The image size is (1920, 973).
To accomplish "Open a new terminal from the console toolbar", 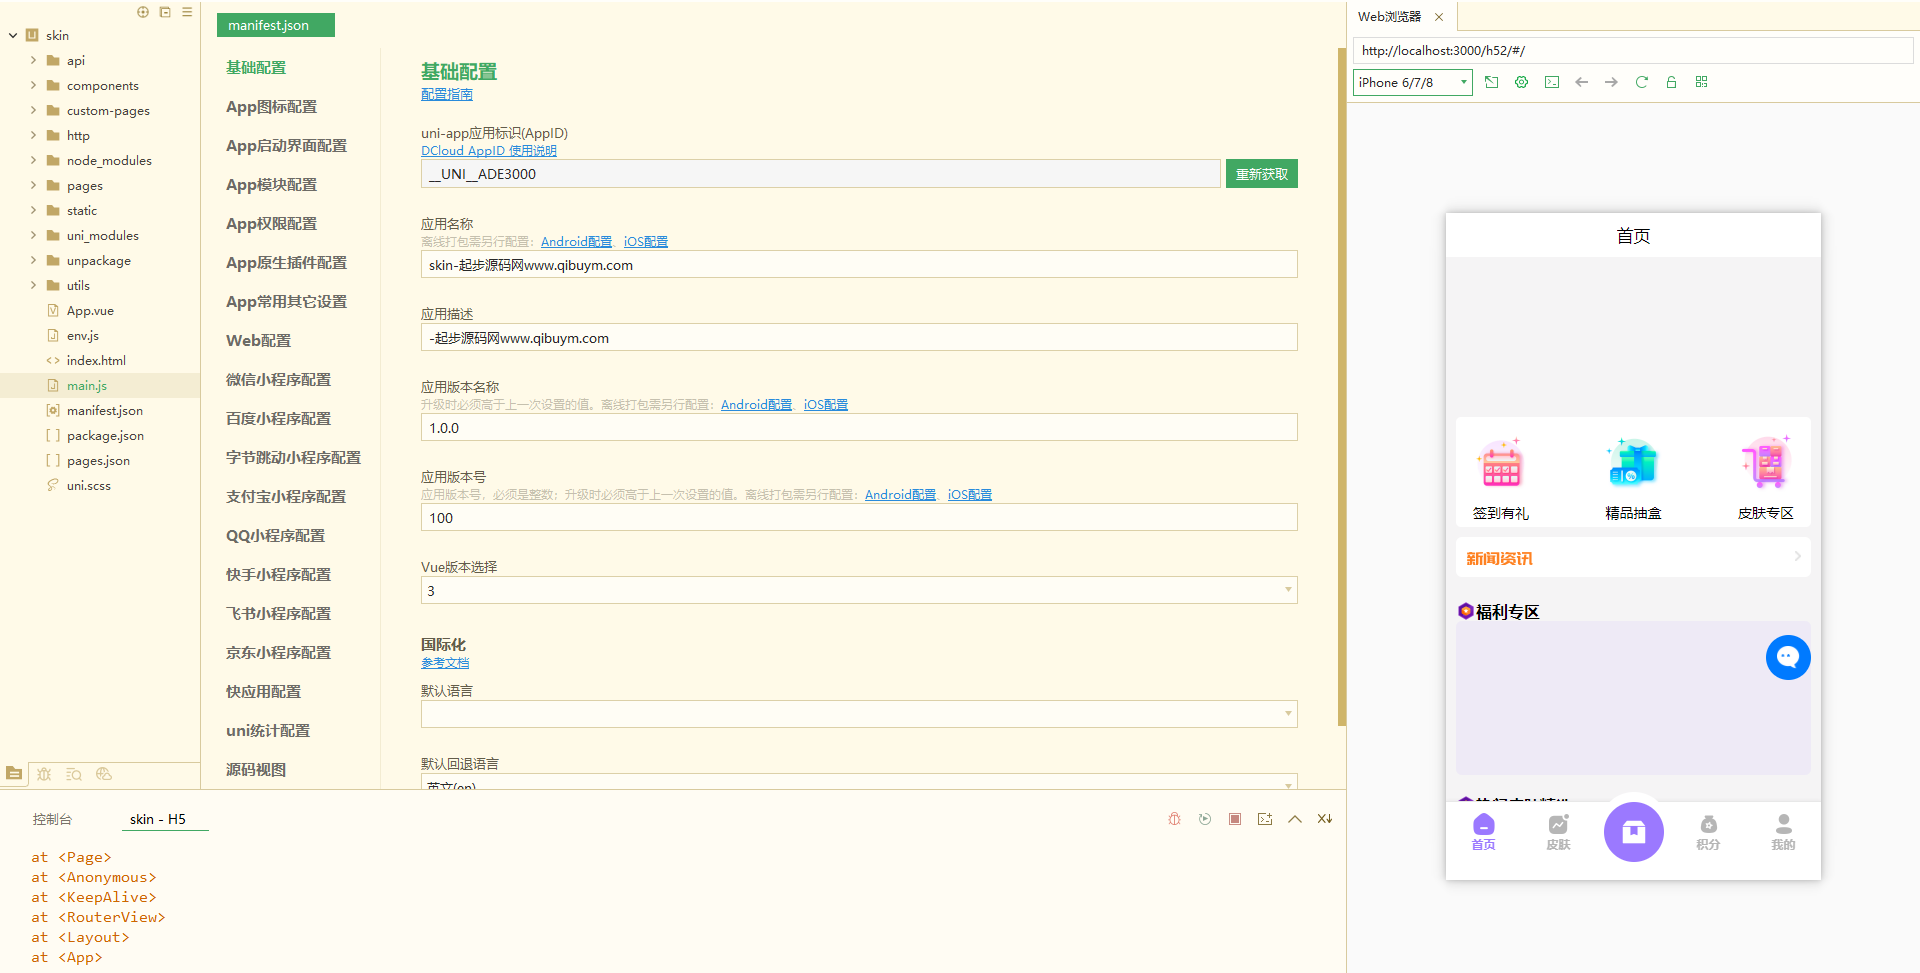I will [x=1265, y=819].
